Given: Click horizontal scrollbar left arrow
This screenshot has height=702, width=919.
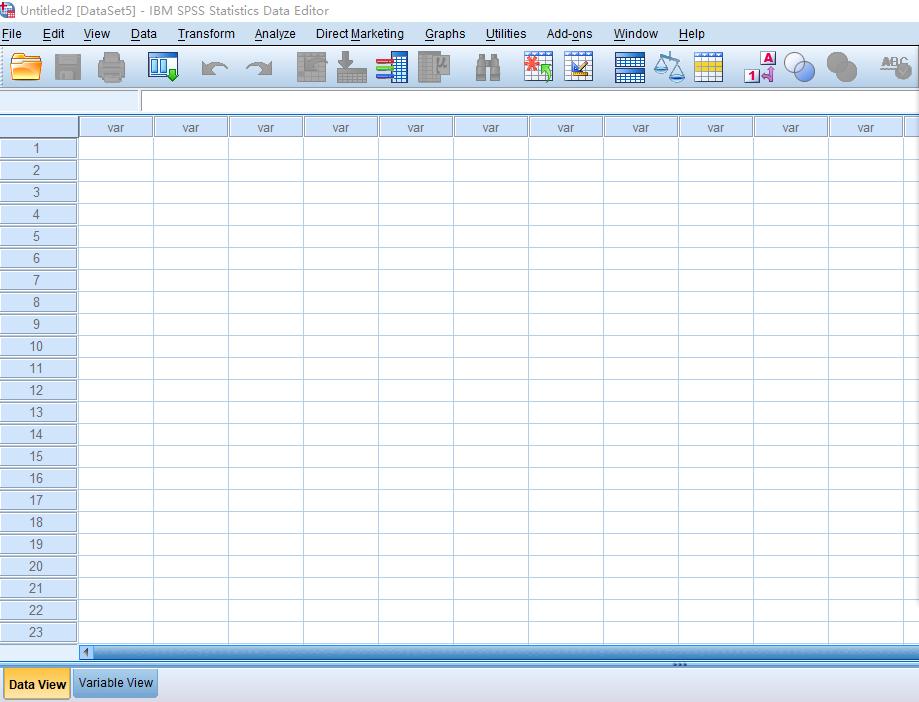Looking at the screenshot, I should (x=86, y=652).
